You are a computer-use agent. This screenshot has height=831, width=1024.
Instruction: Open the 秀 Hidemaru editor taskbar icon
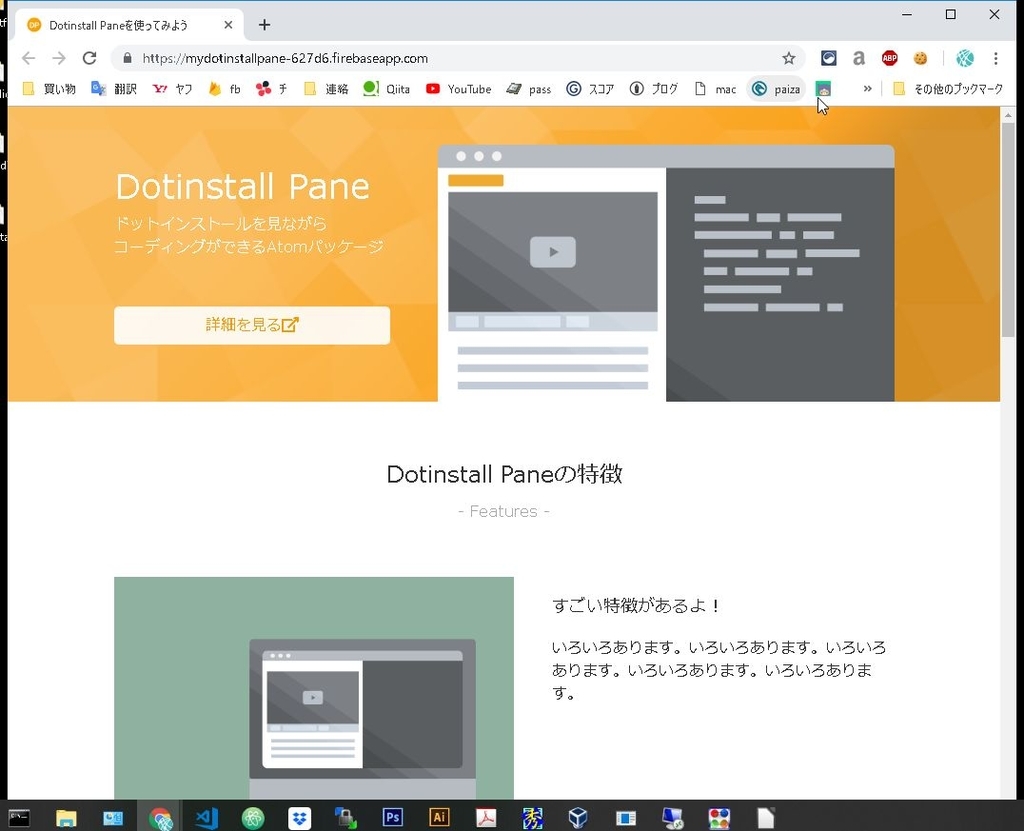(x=532, y=817)
